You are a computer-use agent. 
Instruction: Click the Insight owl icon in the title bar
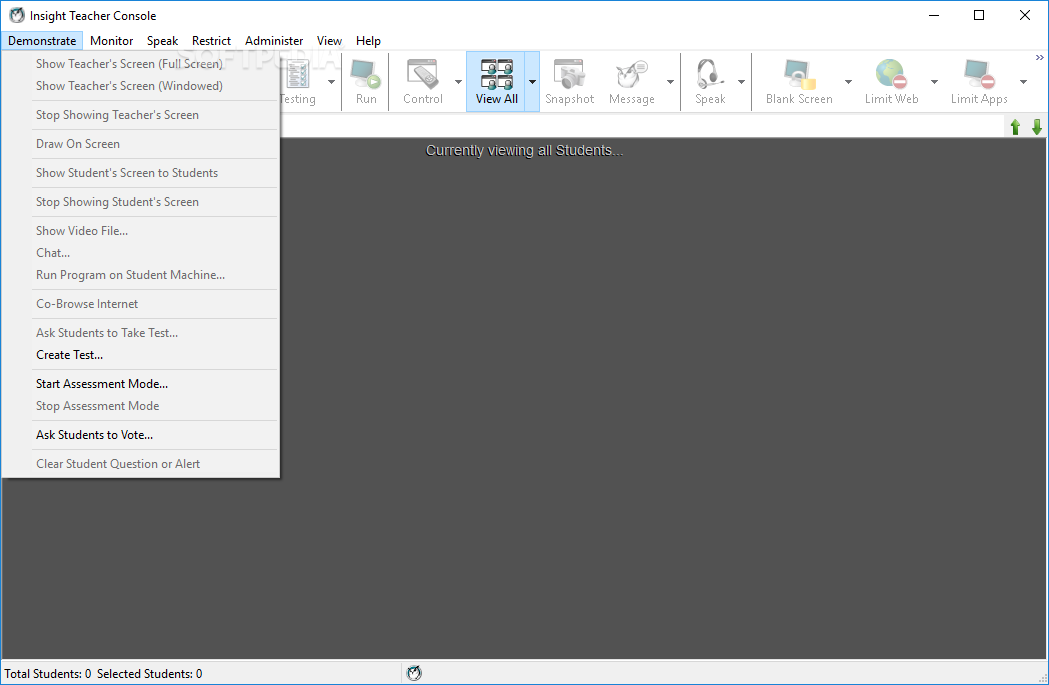[17, 15]
